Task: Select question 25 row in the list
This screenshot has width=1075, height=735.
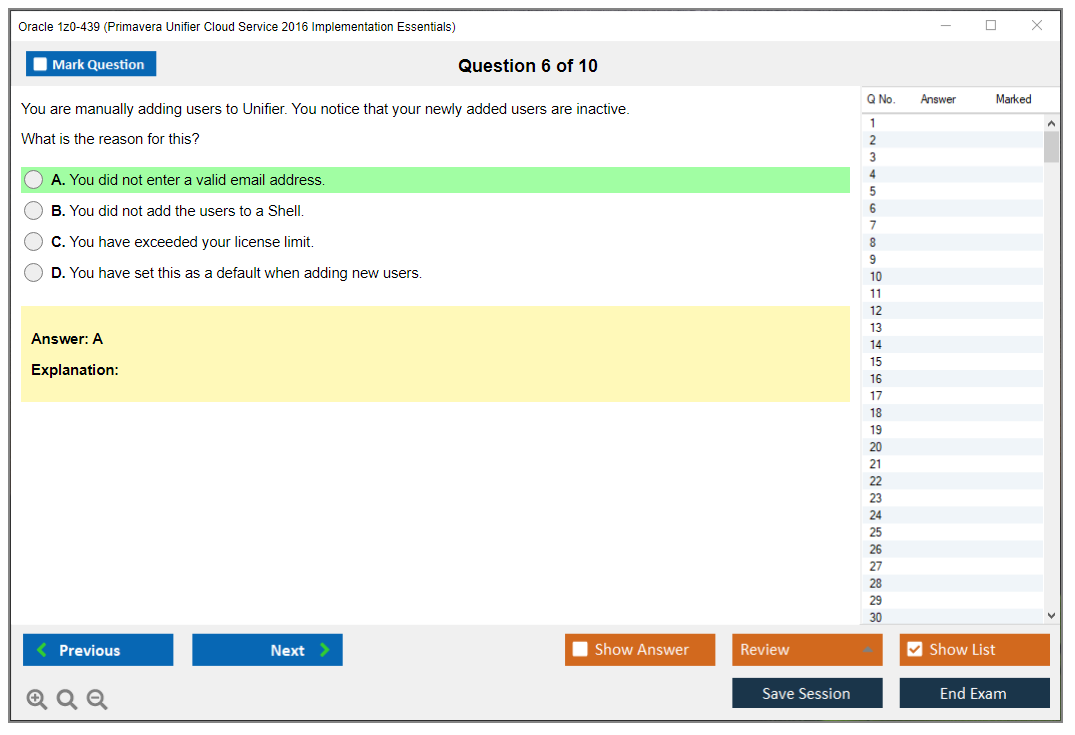Action: click(876, 532)
